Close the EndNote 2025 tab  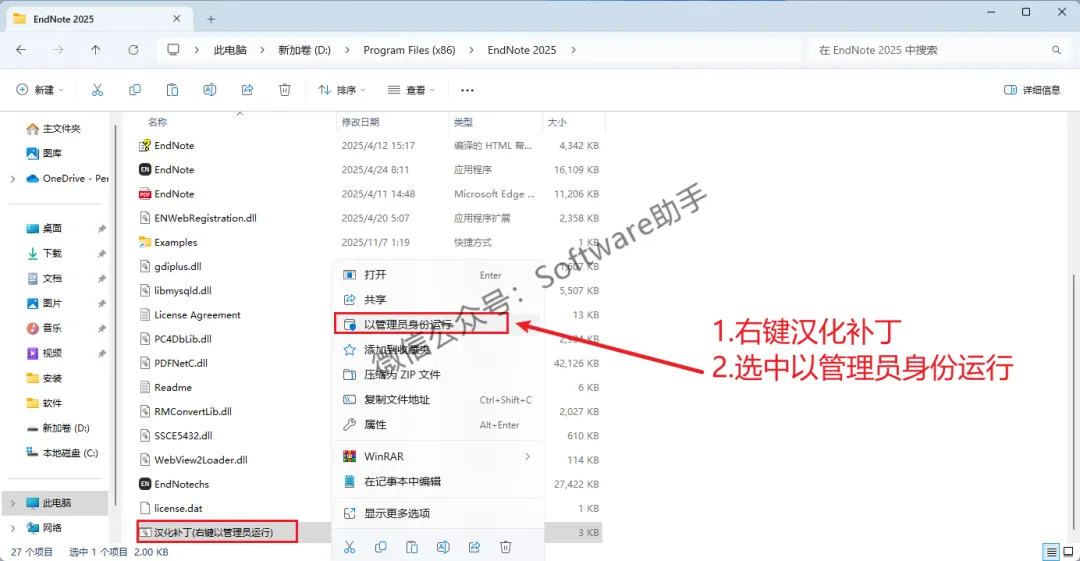[177, 19]
